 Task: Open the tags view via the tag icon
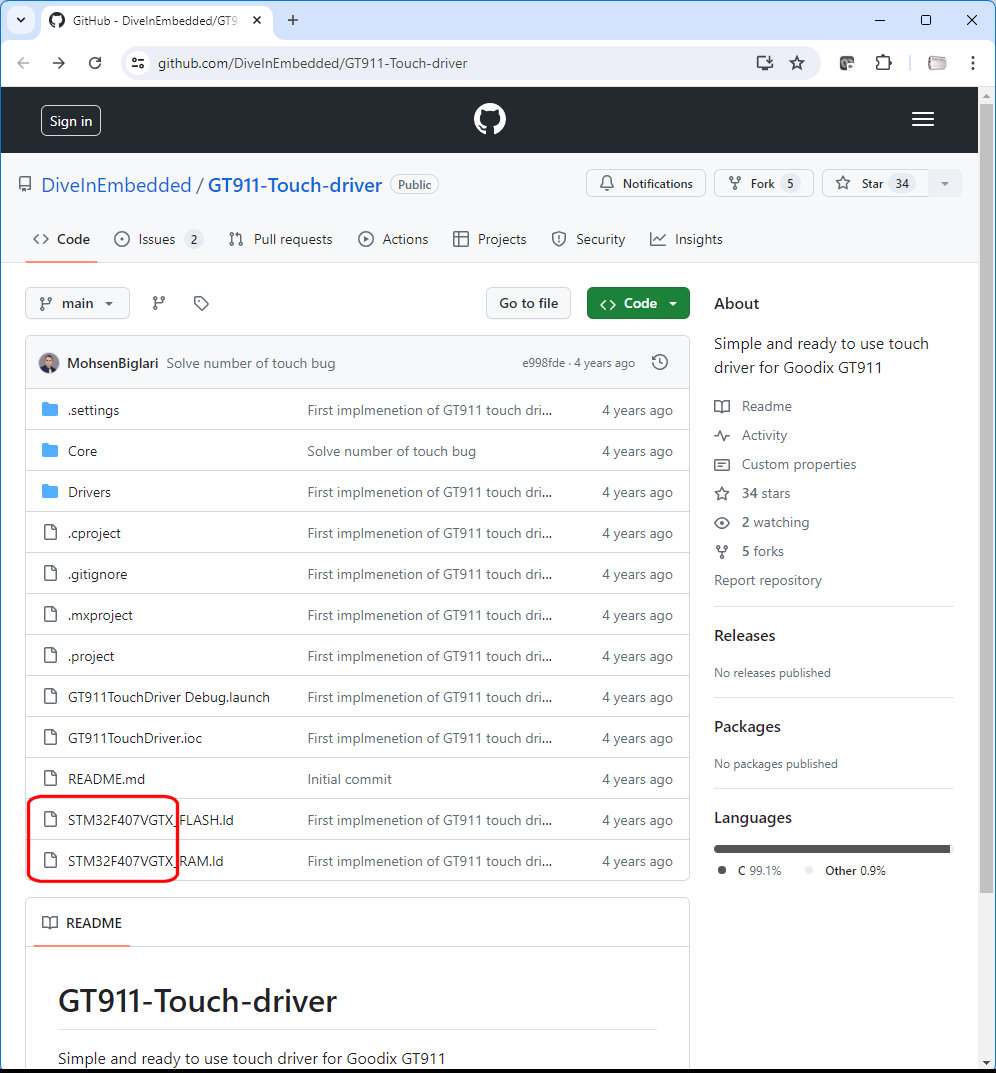coord(200,302)
